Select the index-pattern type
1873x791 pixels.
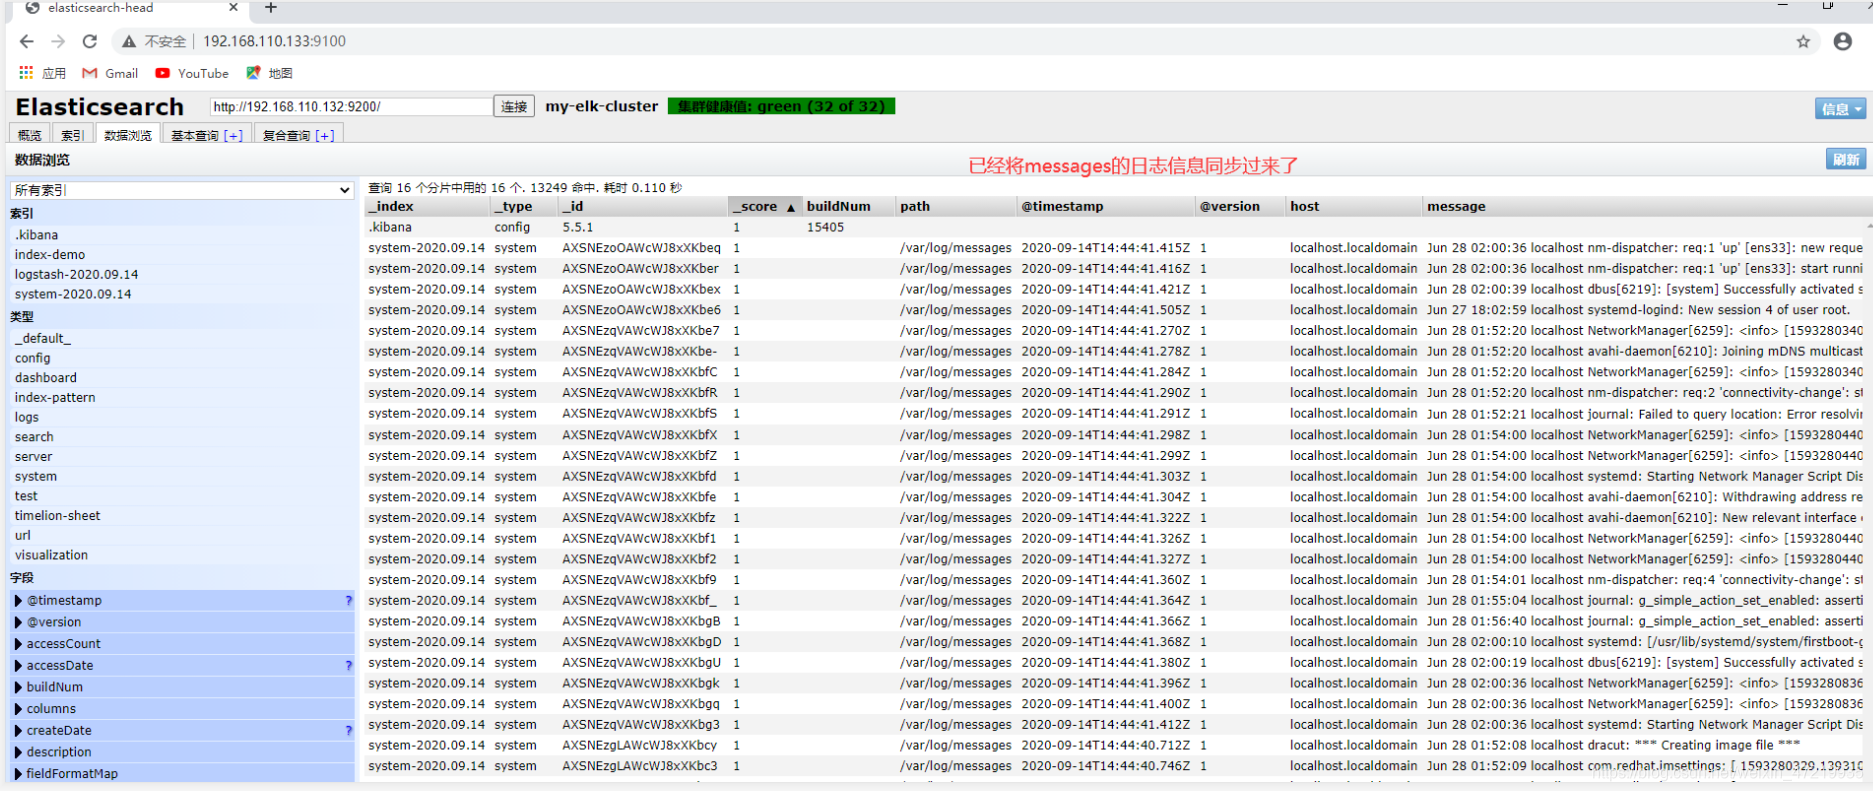point(182,397)
